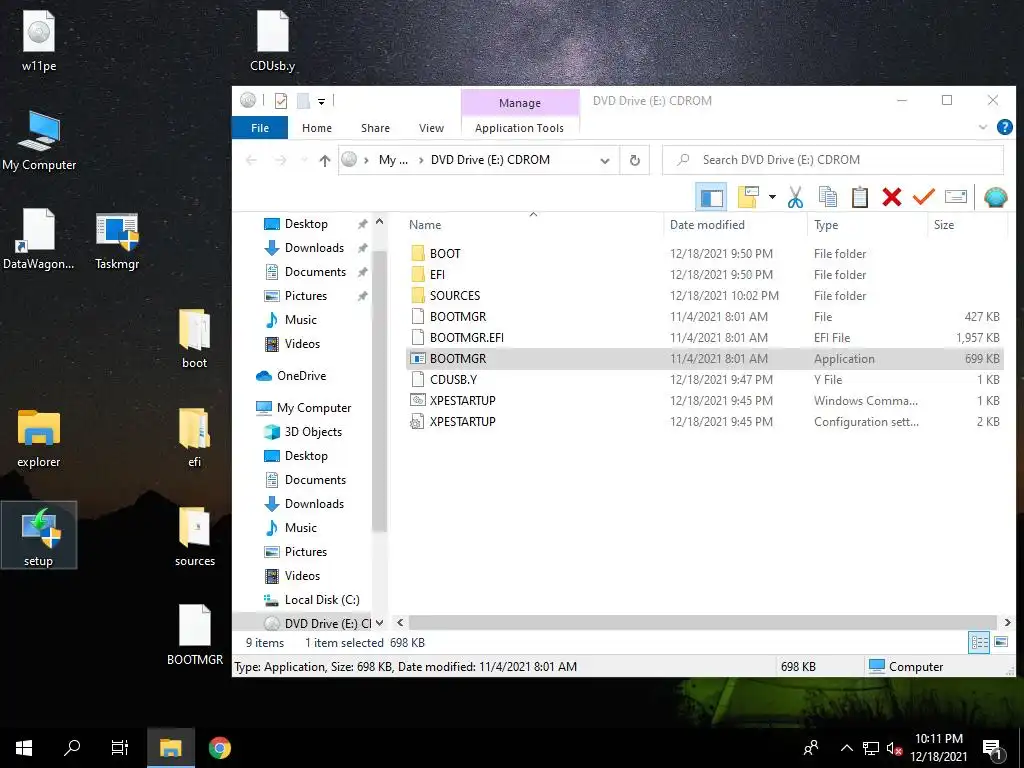Toggle the navigation pane button in toolbar
Screen dimensions: 1024x768
[712, 197]
